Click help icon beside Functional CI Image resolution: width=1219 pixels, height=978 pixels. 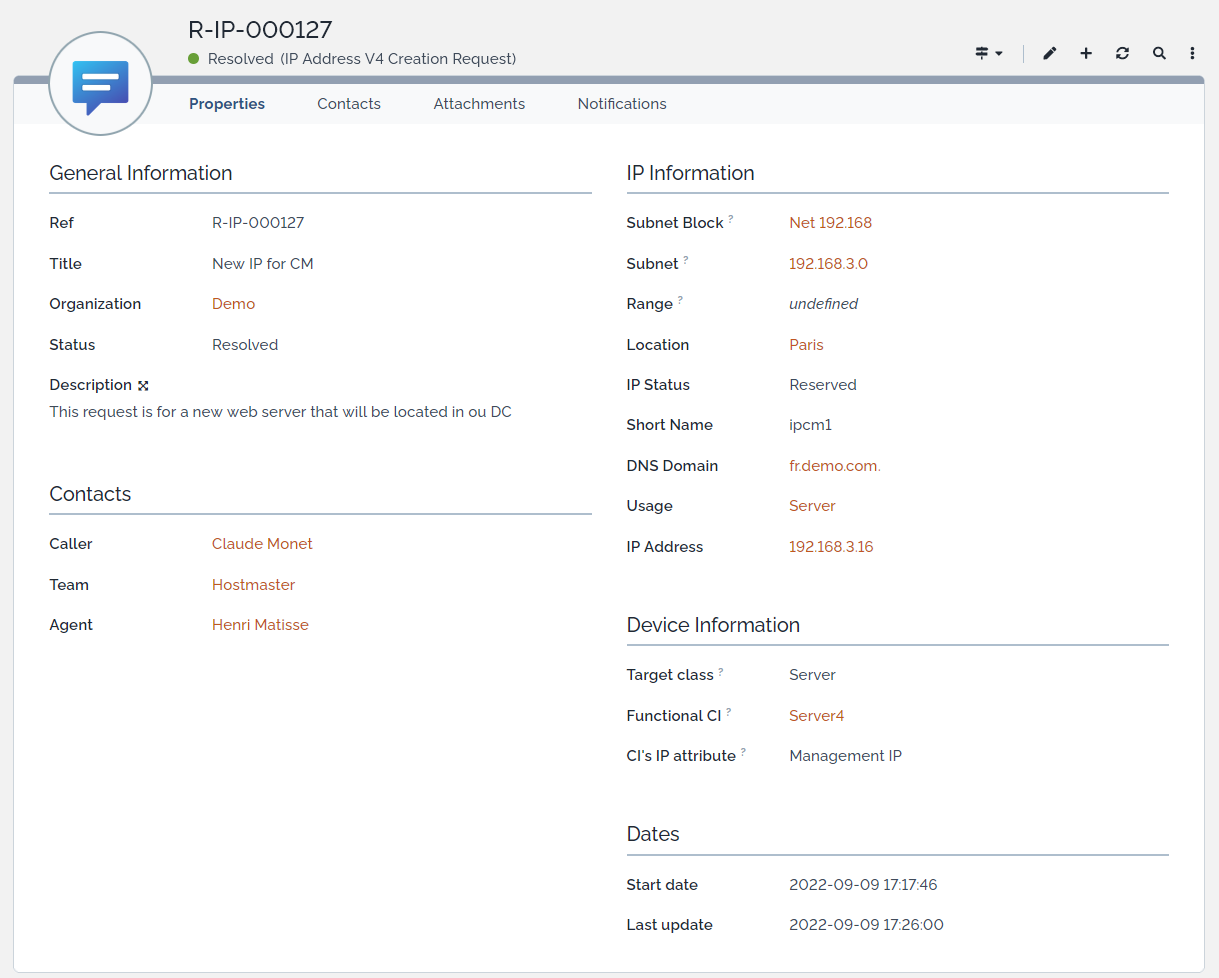pyautogui.click(x=728, y=713)
